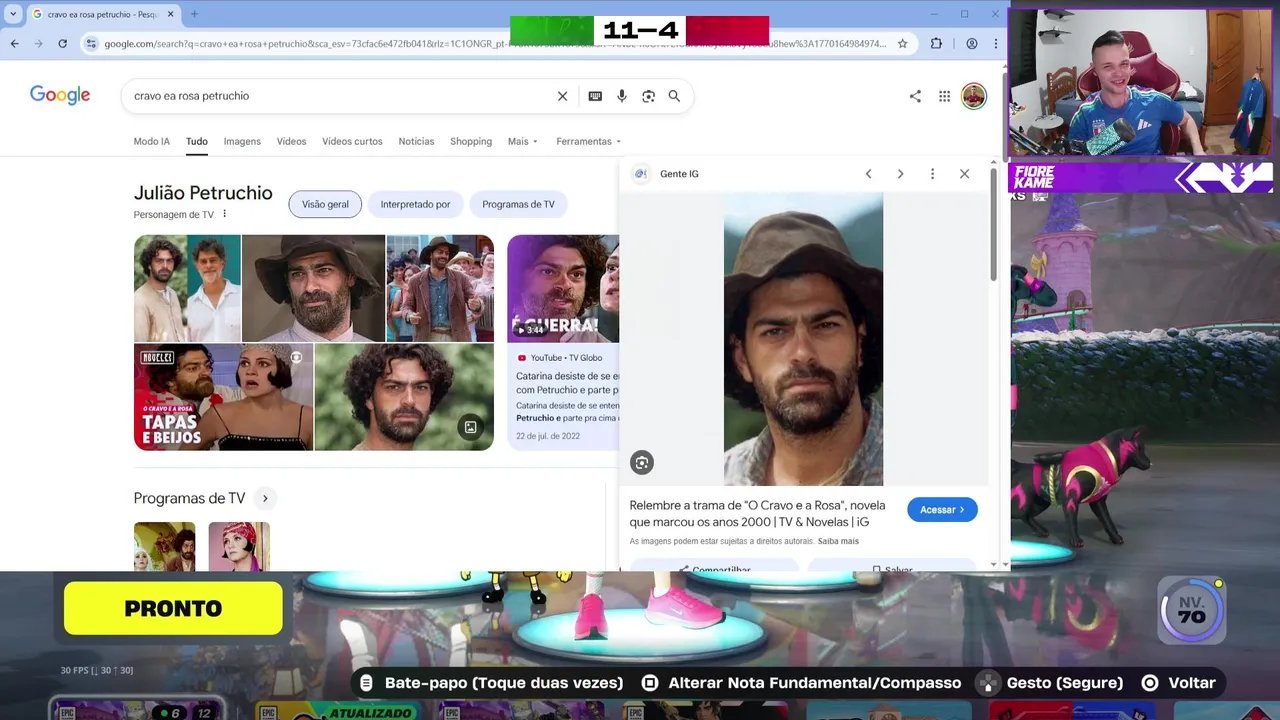This screenshot has height=720, width=1280.
Task: Clear the search box with the X
Action: pos(562,96)
